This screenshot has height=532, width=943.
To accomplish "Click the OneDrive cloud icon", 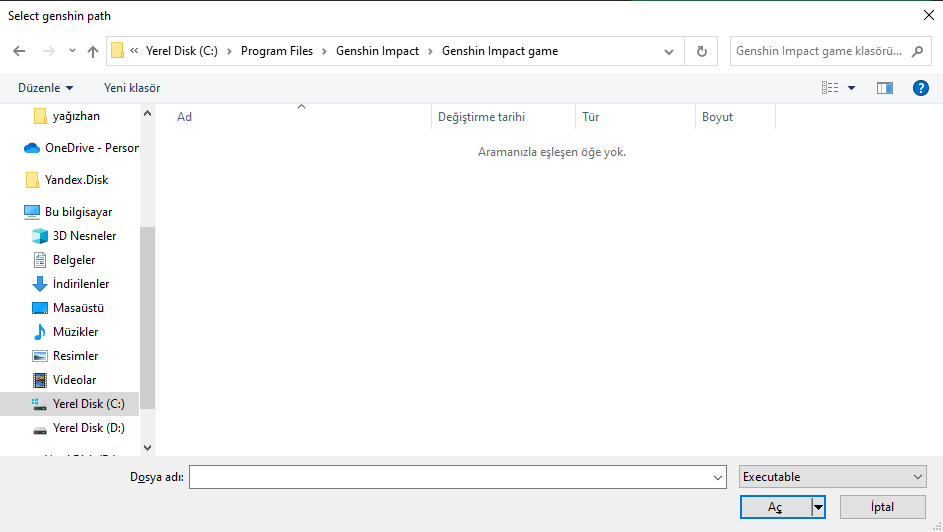I will [x=32, y=148].
